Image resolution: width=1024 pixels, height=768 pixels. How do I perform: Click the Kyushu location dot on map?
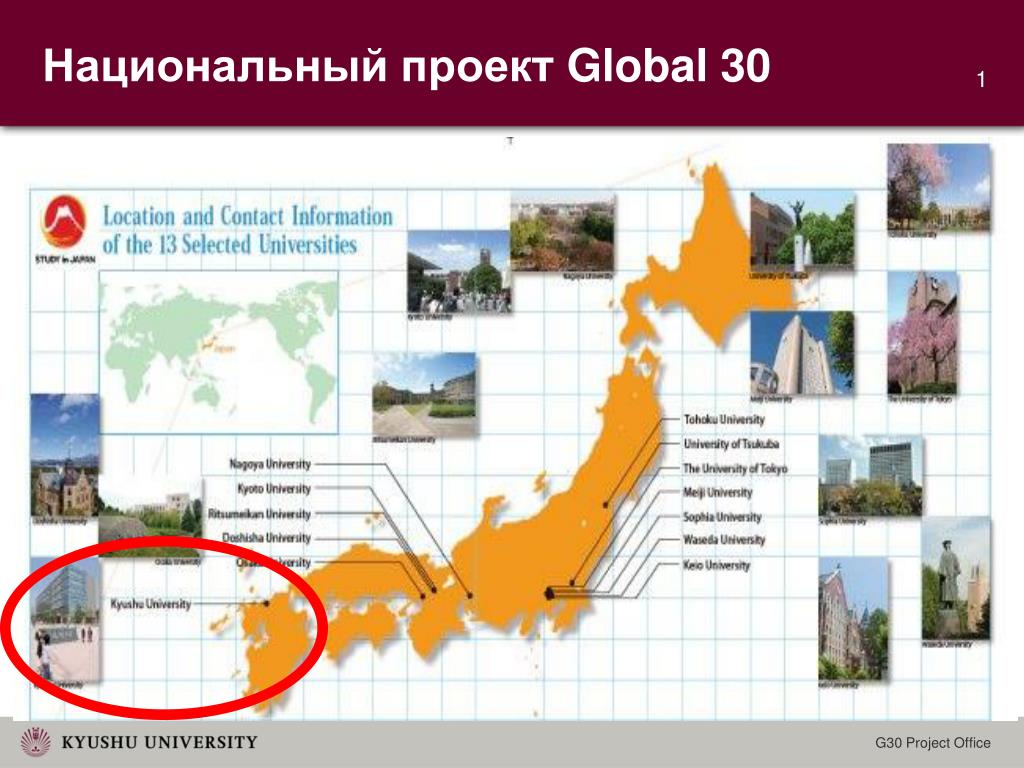(x=266, y=603)
